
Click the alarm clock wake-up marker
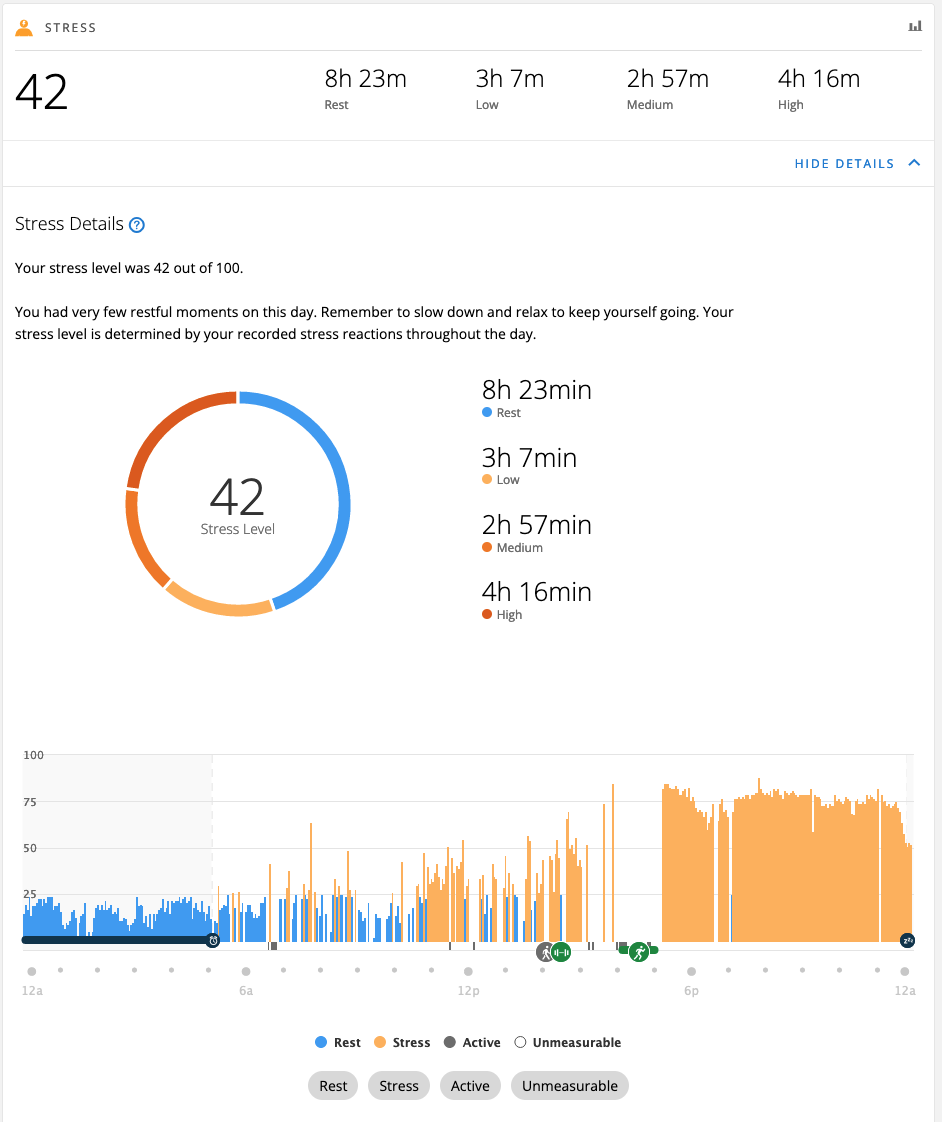pos(213,941)
